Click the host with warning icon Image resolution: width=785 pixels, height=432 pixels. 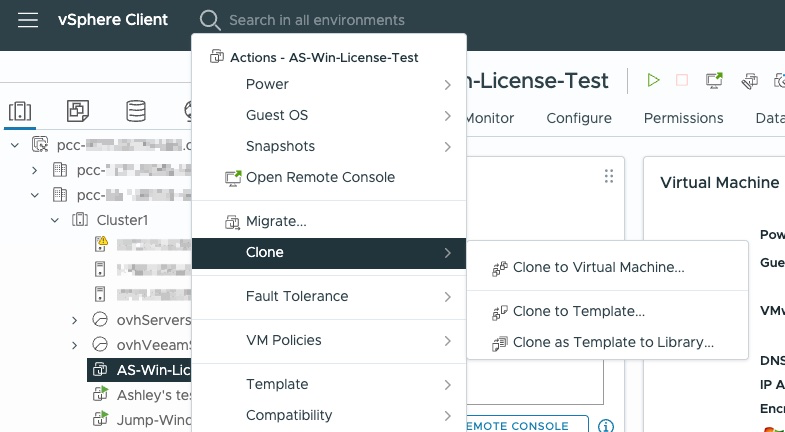tap(101, 244)
